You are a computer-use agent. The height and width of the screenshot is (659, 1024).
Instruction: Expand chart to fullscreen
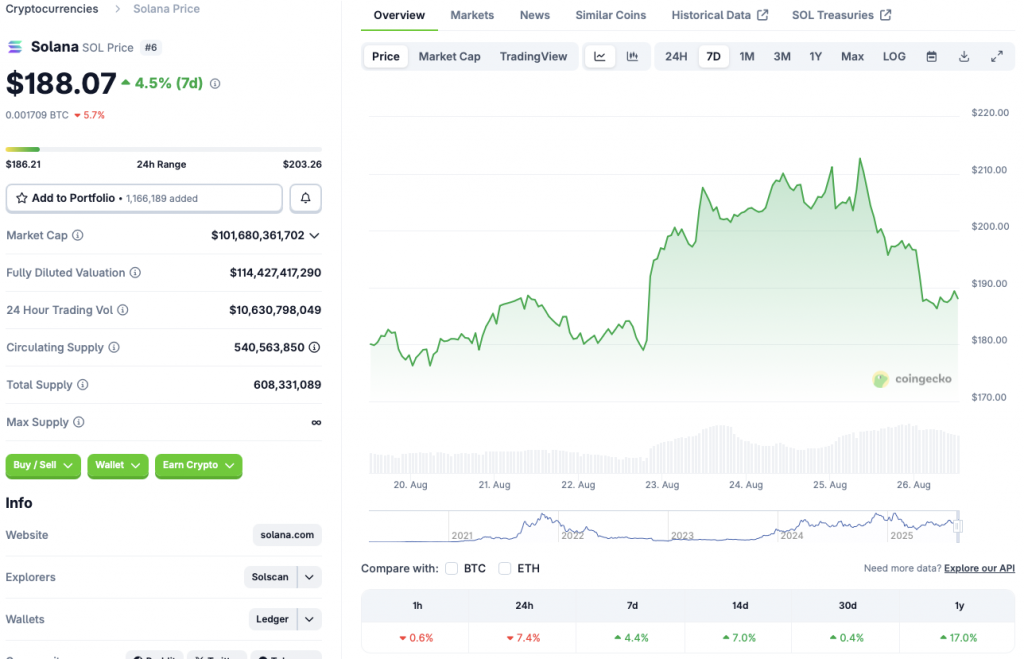pos(997,57)
